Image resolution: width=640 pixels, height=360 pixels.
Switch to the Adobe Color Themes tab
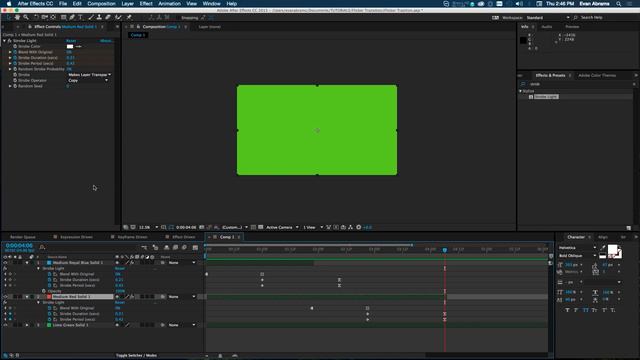tap(597, 76)
